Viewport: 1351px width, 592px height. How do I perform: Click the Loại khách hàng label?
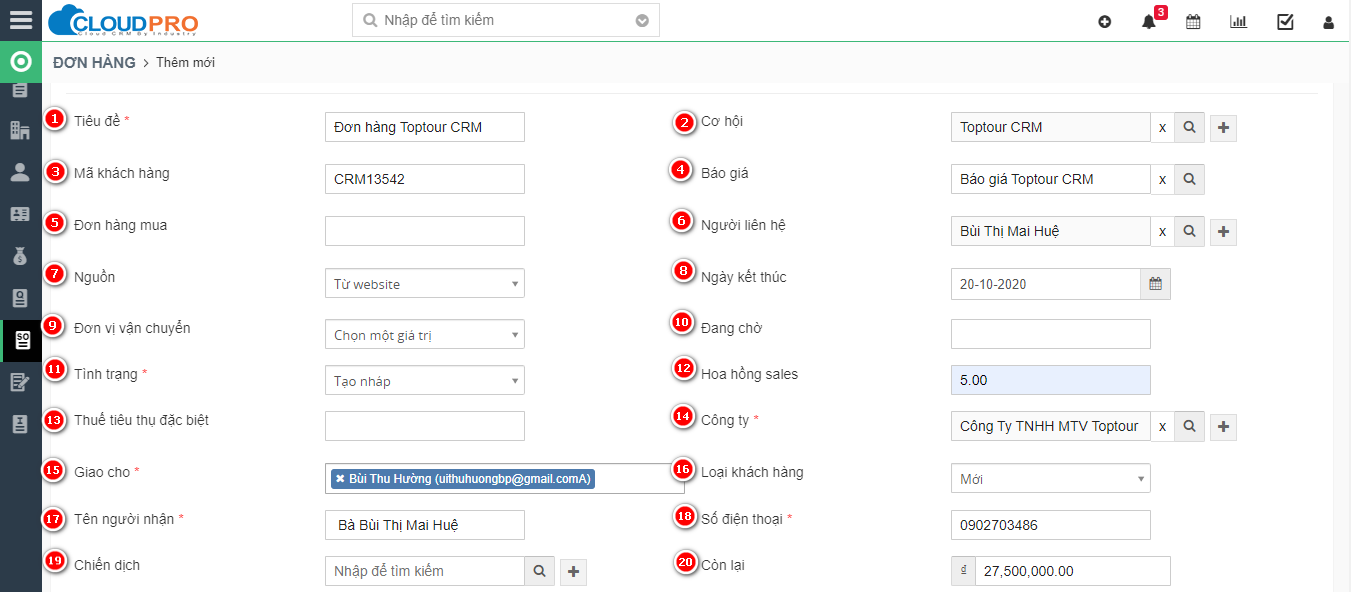[752, 472]
